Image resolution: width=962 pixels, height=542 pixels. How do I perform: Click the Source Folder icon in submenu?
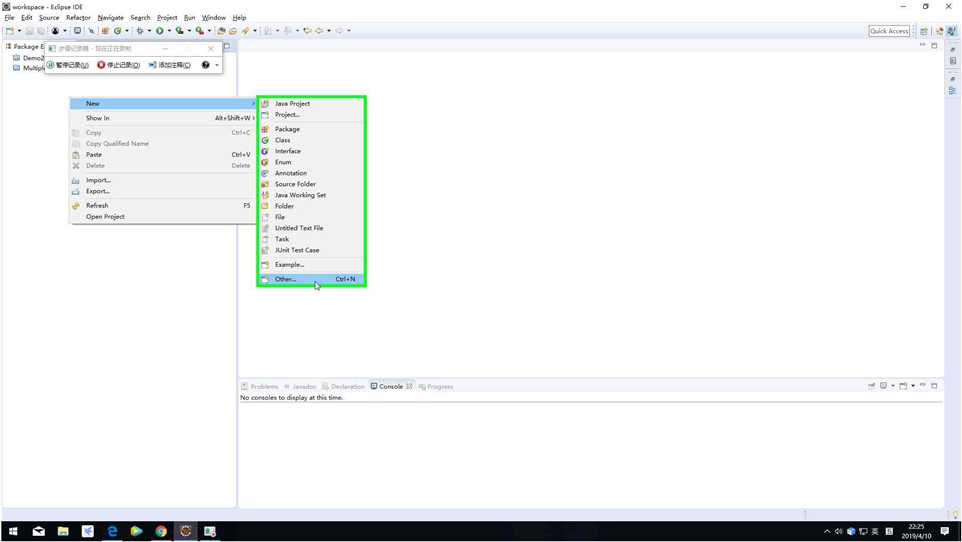coord(265,184)
